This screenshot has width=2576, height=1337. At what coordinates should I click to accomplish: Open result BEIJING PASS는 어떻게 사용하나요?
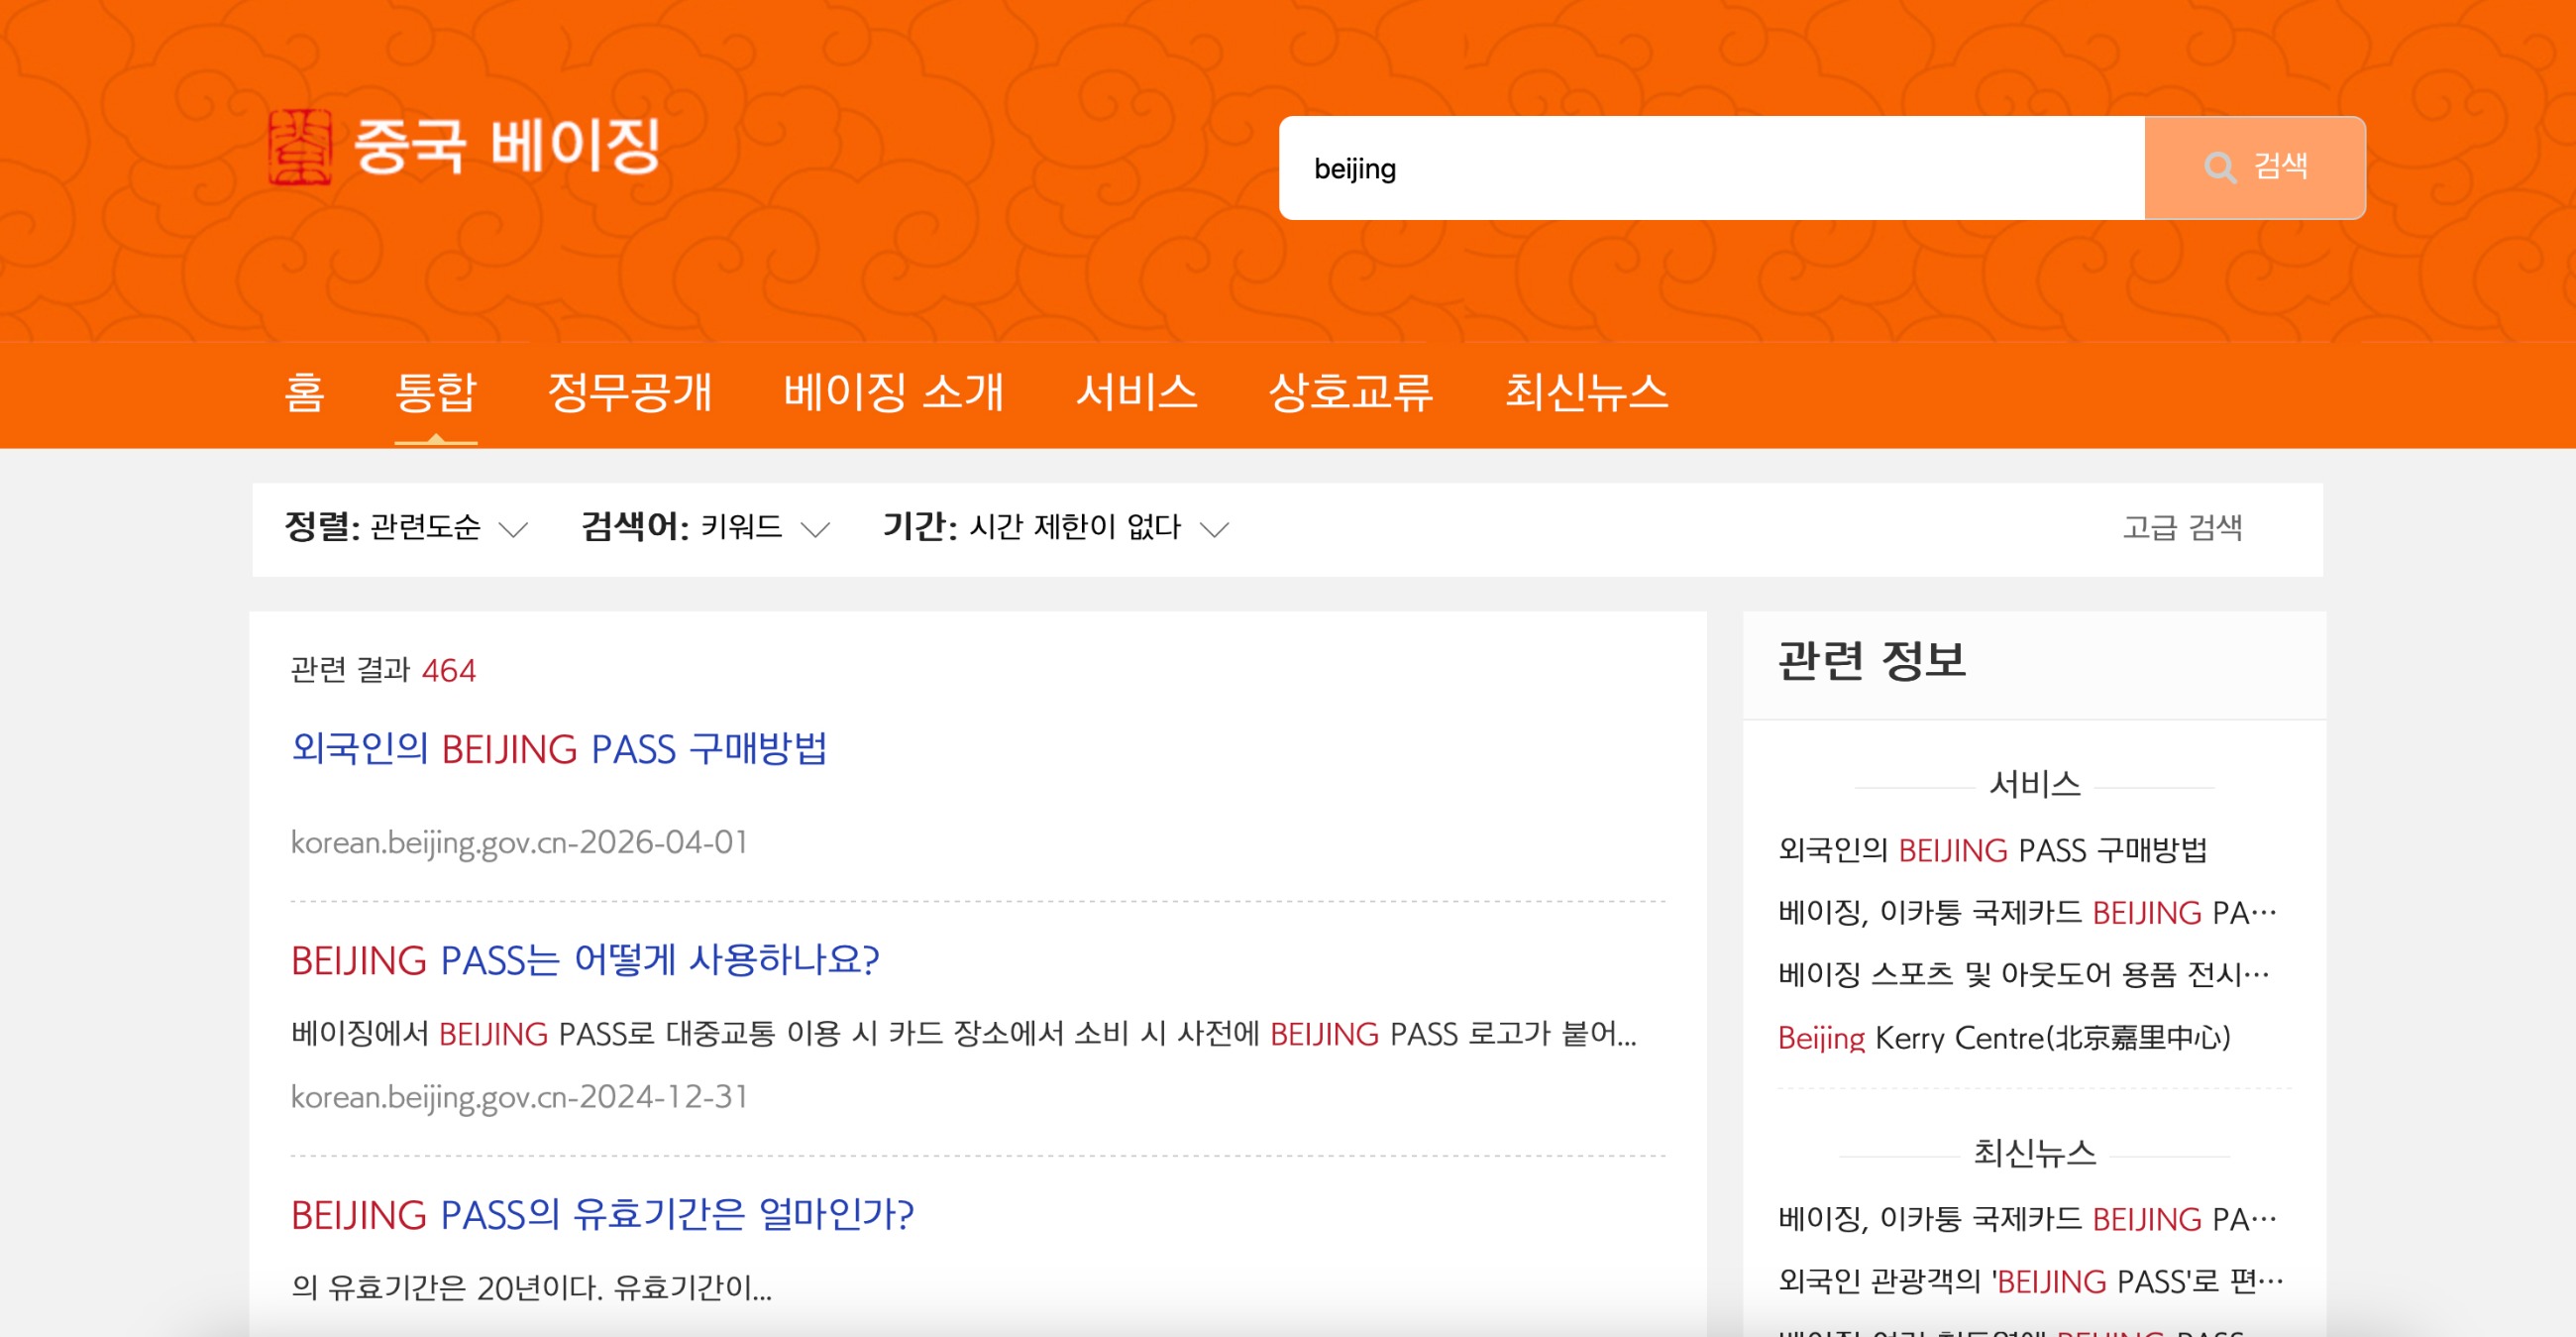585,960
